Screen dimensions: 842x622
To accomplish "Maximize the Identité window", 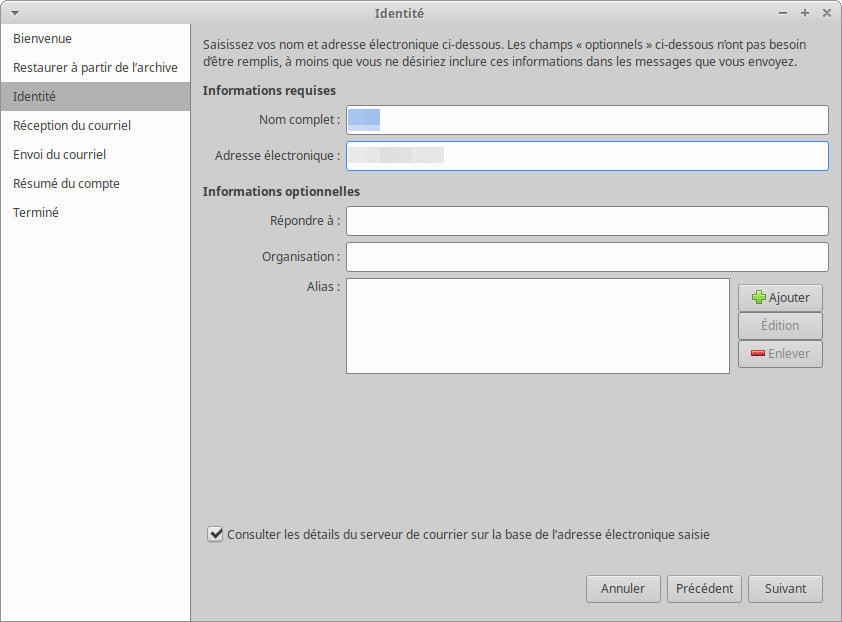I will pyautogui.click(x=805, y=13).
